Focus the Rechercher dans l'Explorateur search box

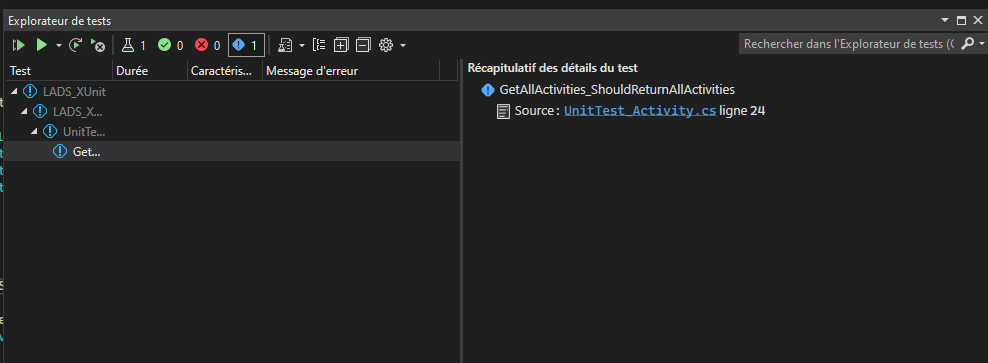click(848, 44)
